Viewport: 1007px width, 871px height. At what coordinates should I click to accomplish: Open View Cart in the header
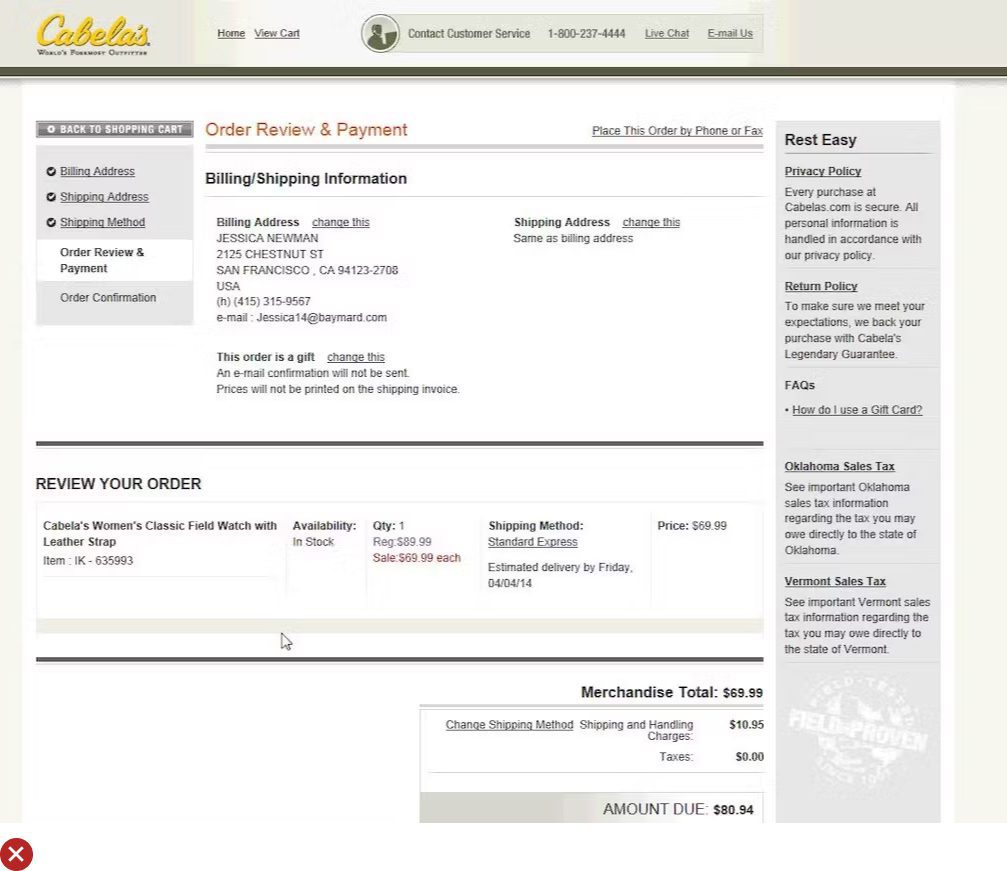(277, 33)
